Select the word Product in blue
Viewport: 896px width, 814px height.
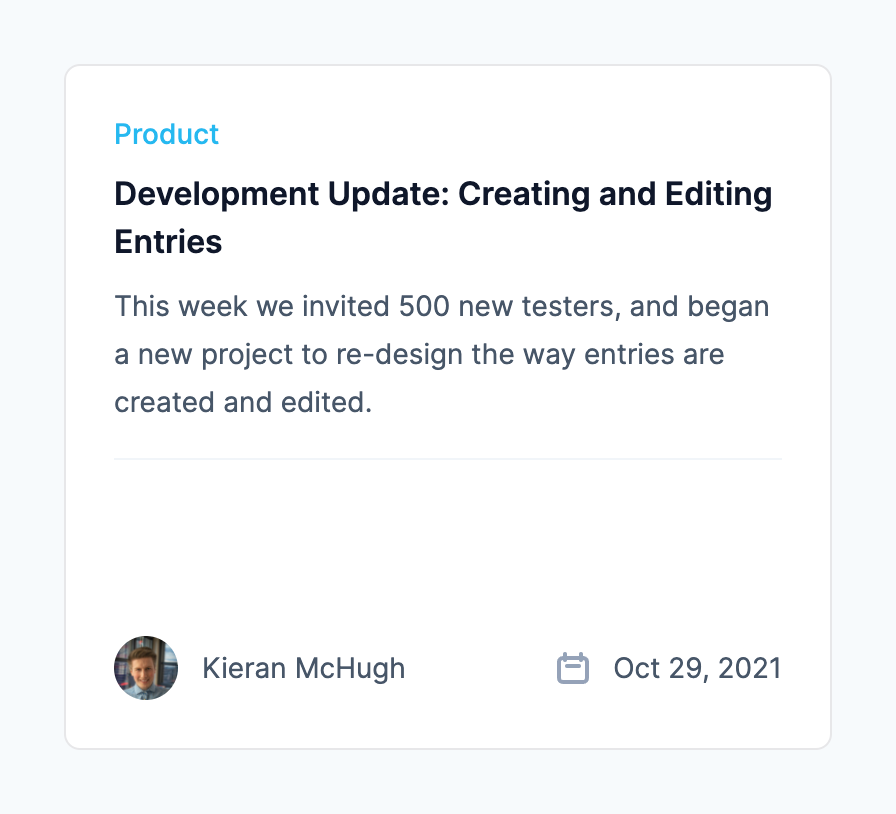(x=167, y=133)
